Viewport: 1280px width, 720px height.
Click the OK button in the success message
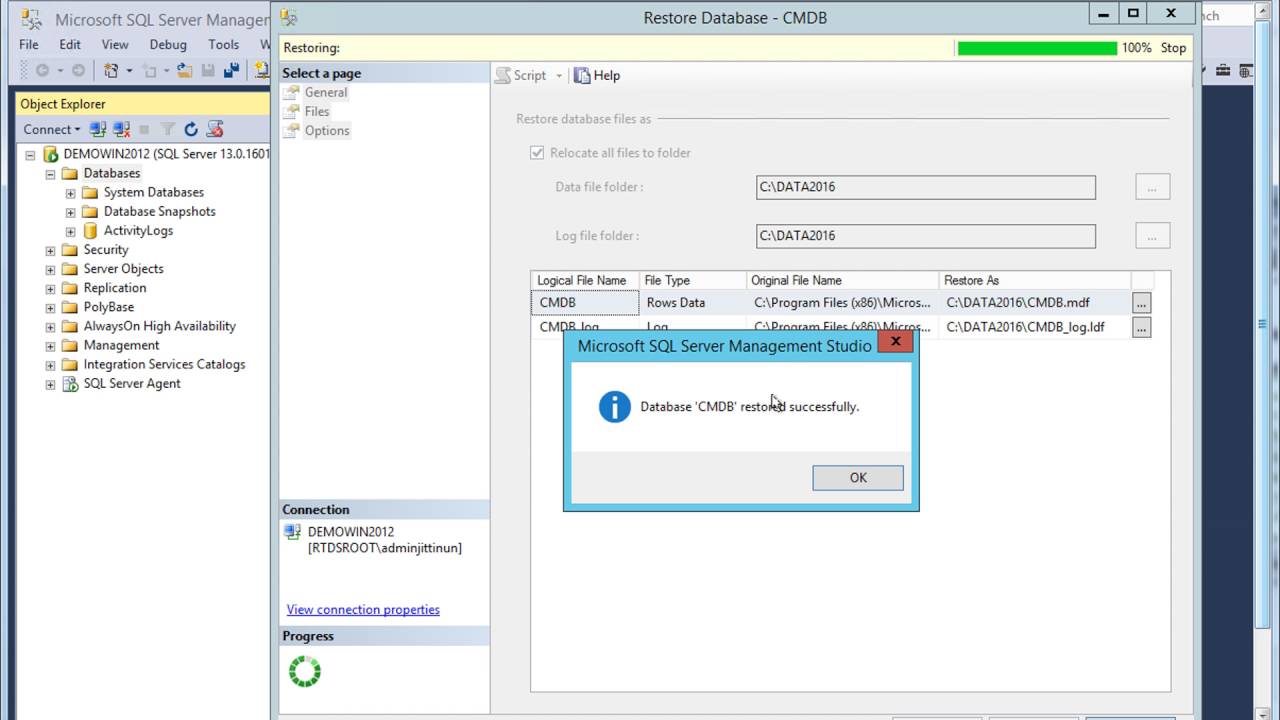[x=858, y=478]
